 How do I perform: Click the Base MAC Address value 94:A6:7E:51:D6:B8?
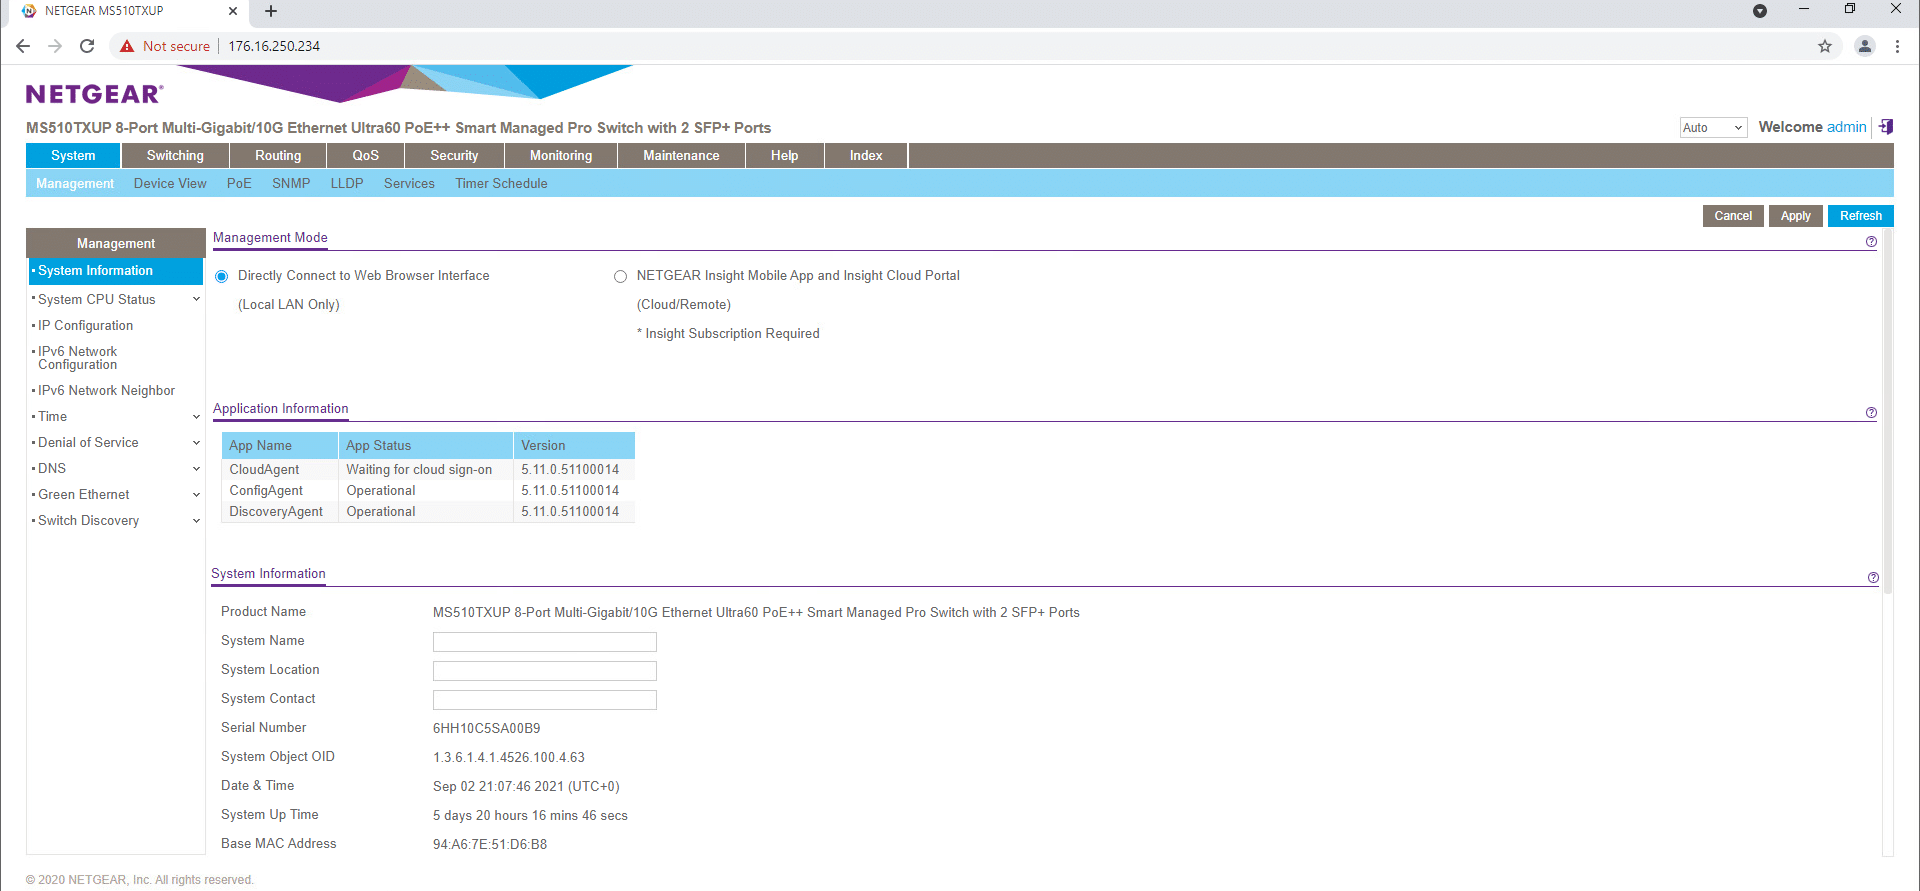click(490, 845)
